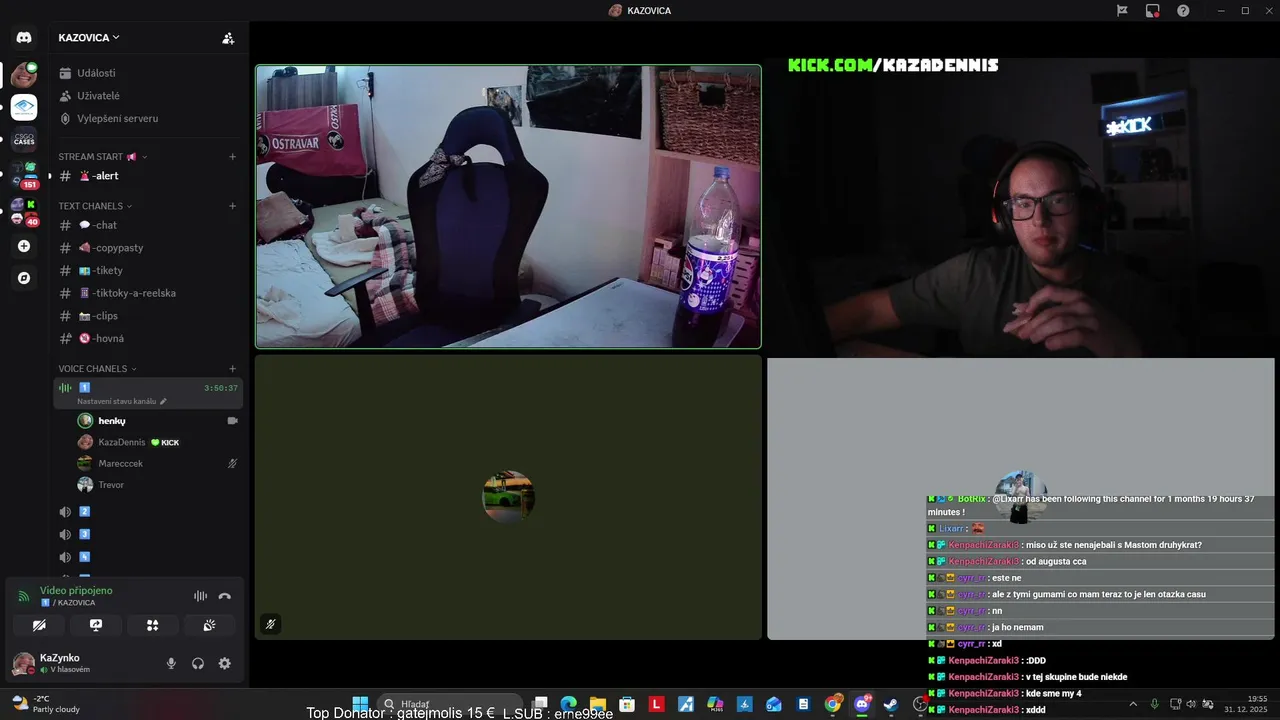The width and height of the screenshot is (1280, 720).
Task: Focus the green car avatar tile
Action: [508, 497]
